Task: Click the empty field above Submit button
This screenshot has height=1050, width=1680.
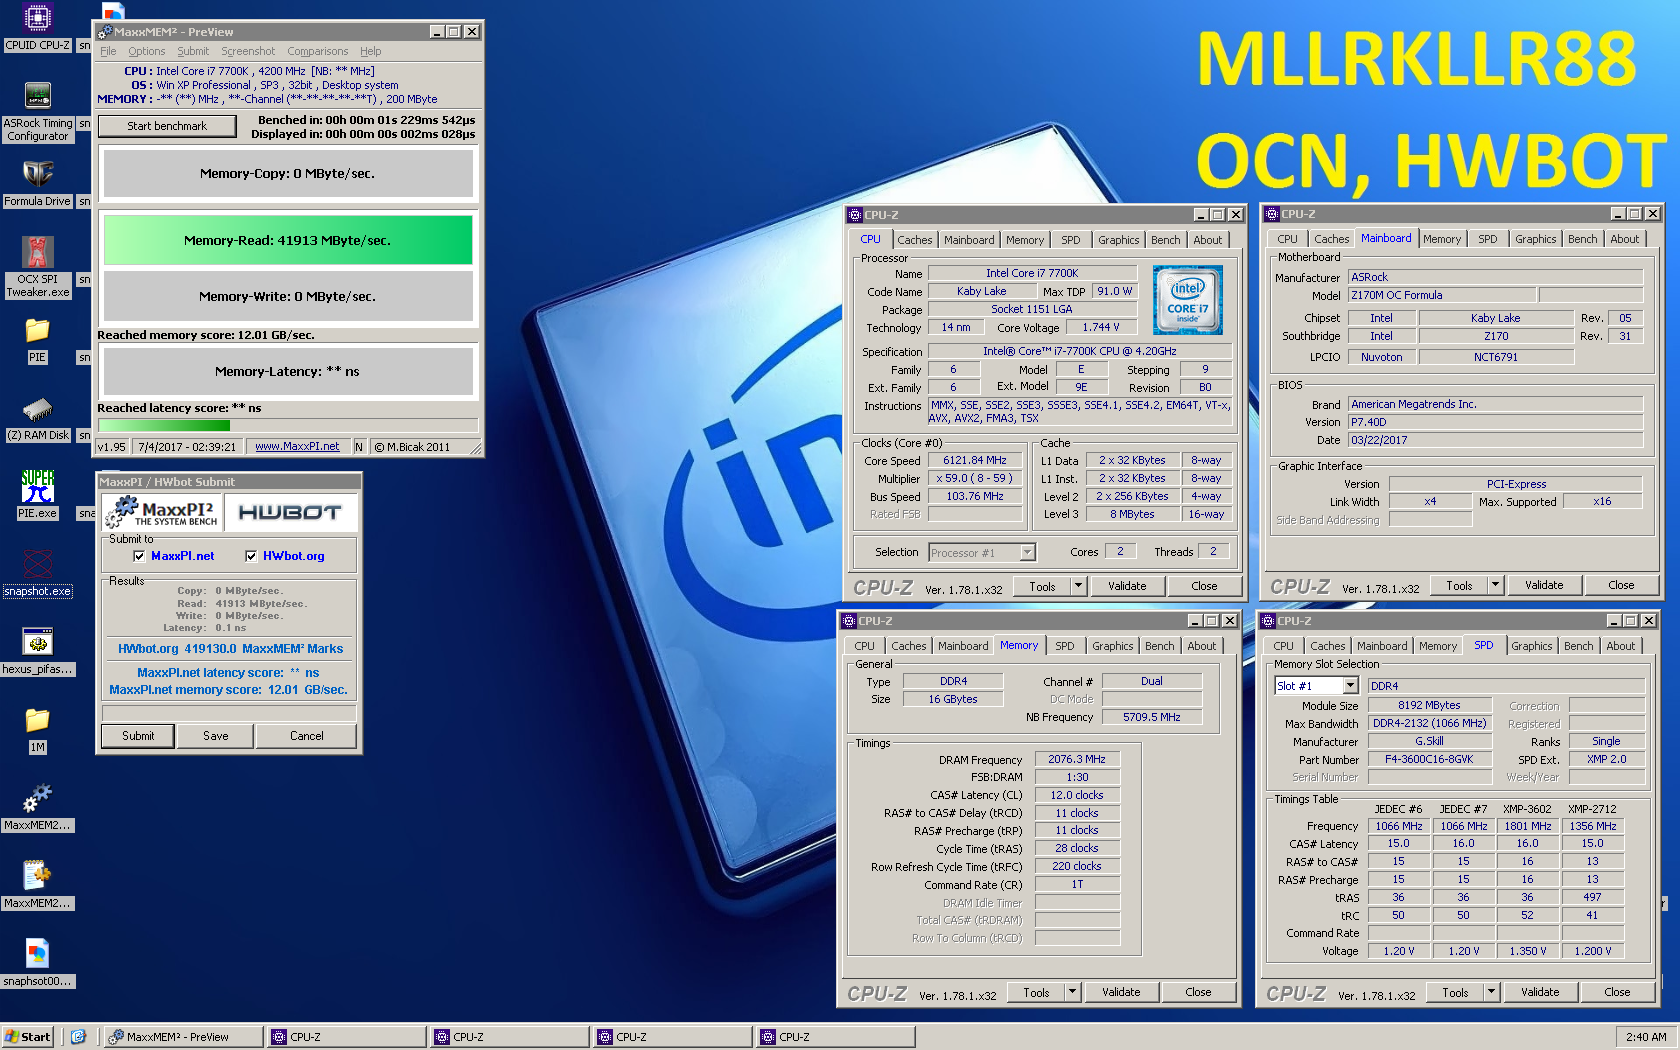Action: pyautogui.click(x=229, y=713)
